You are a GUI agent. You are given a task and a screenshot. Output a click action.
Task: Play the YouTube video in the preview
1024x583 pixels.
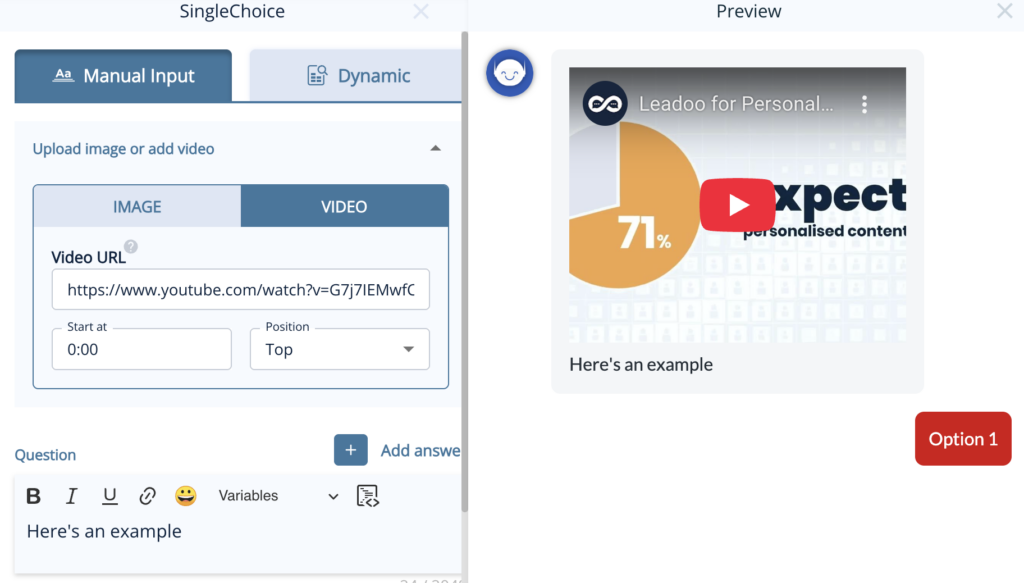pyautogui.click(x=737, y=204)
